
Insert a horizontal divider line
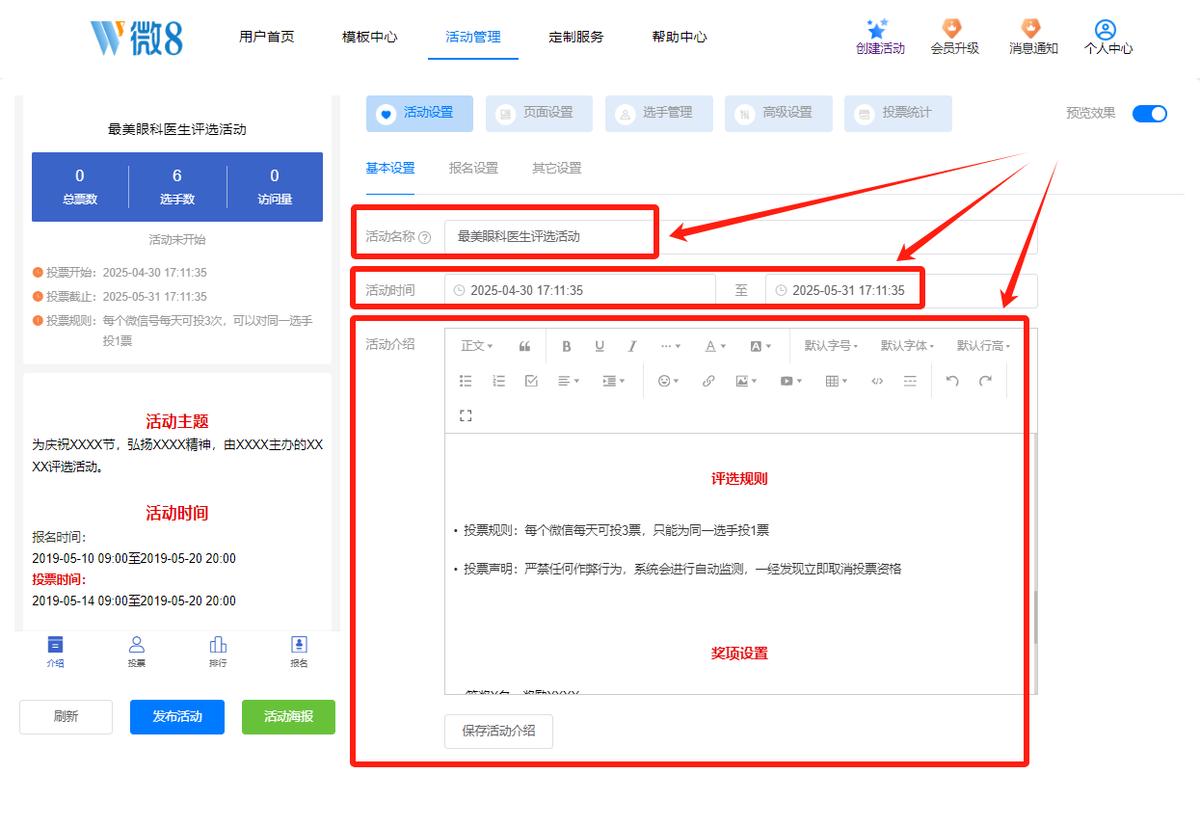(x=909, y=381)
